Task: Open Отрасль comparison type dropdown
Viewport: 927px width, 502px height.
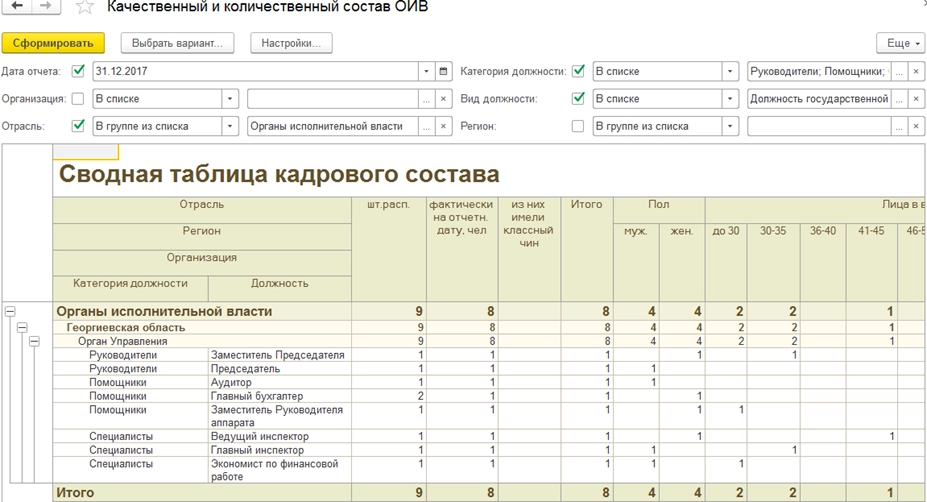Action: [x=230, y=126]
